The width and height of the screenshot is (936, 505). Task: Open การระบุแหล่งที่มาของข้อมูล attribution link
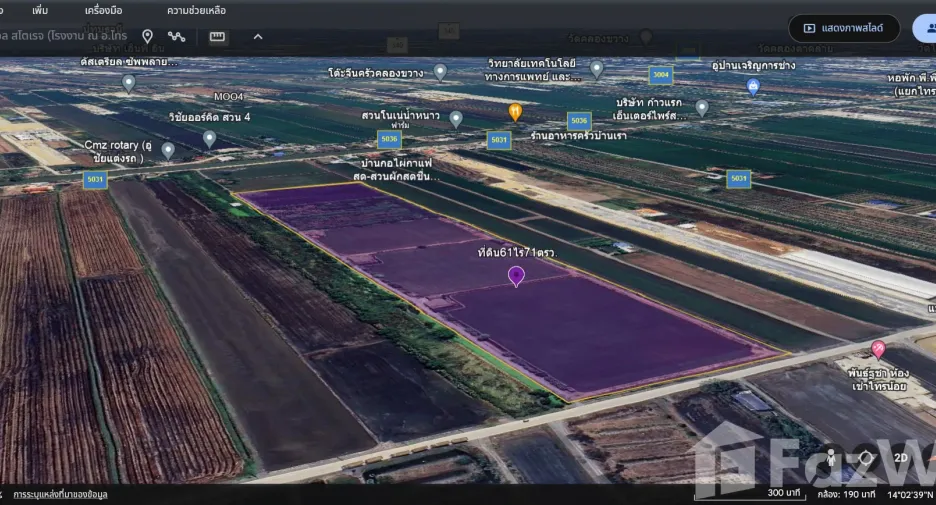click(60, 494)
